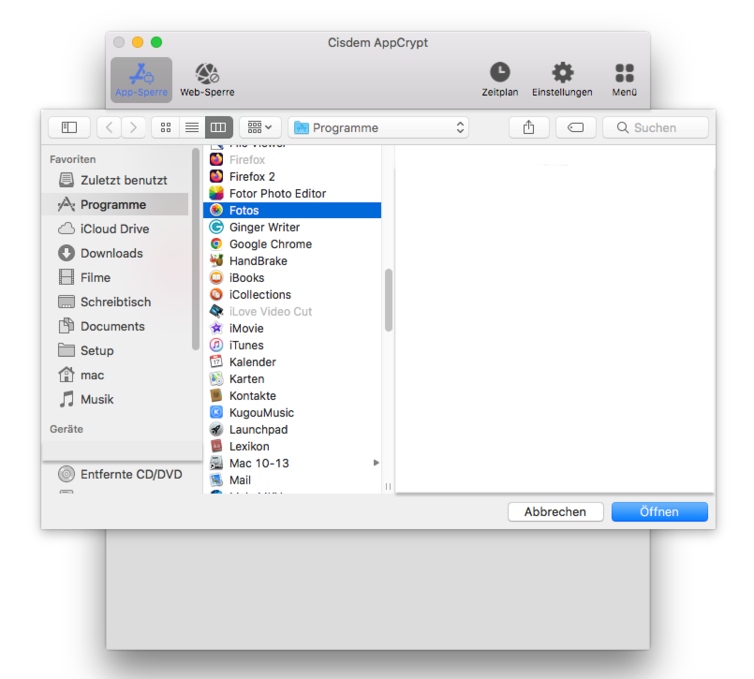Screen dimensions: 754x679
Task: Switch to column view
Action: 219,127
